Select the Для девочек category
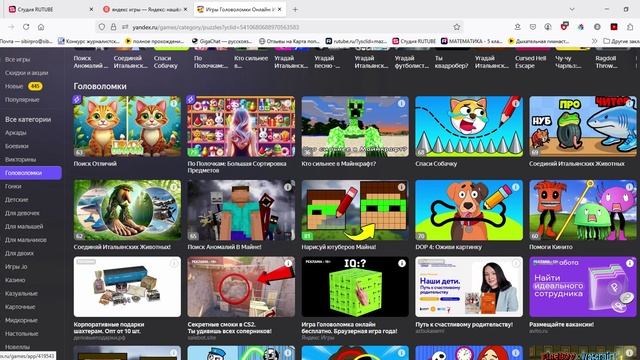 coord(22,213)
